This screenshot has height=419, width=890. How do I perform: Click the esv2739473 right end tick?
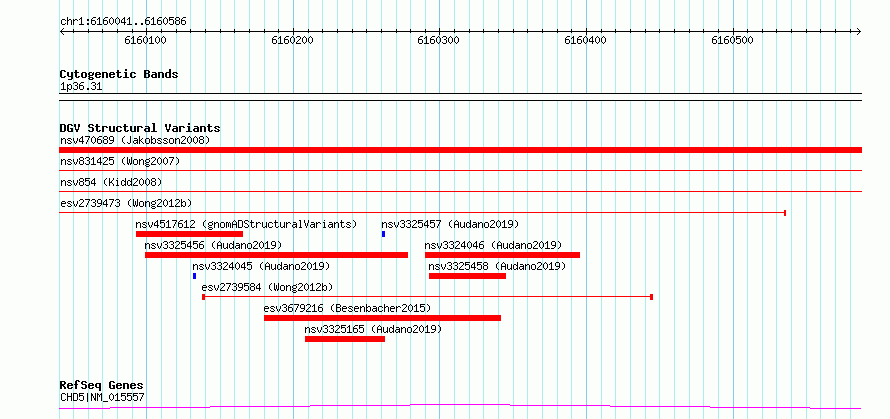point(784,213)
